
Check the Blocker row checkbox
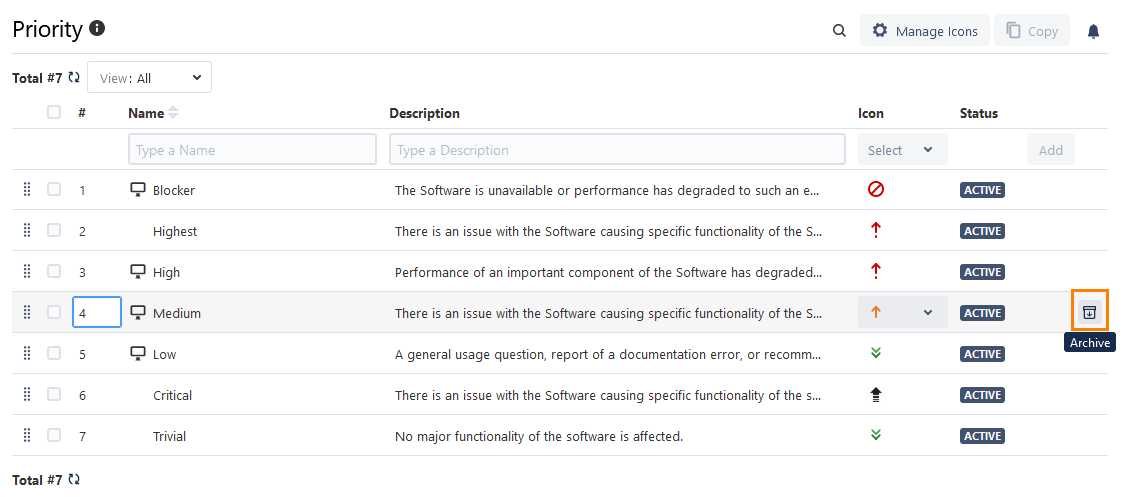pyautogui.click(x=54, y=189)
